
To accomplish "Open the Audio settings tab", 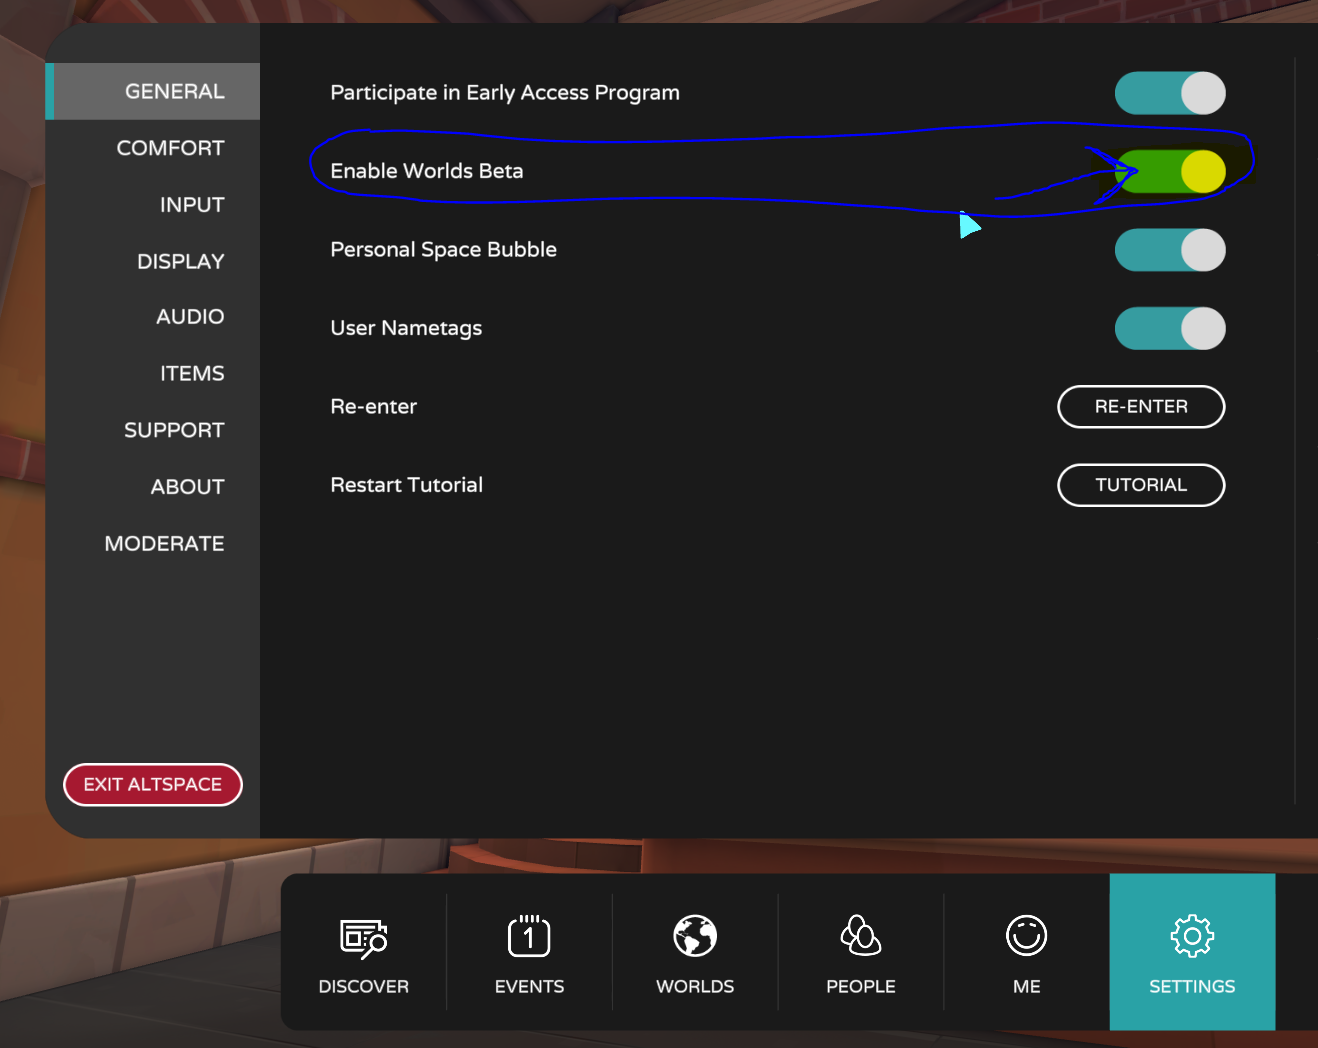I will point(190,317).
